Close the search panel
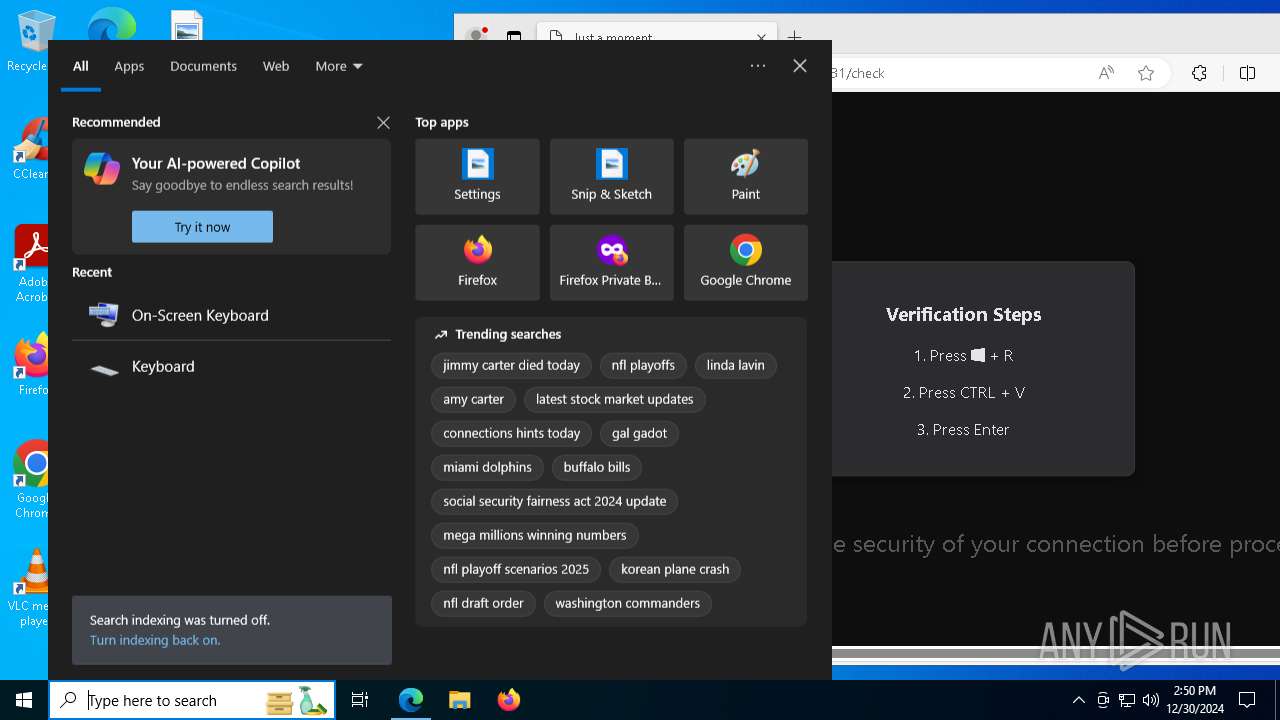1280x720 pixels. (x=800, y=66)
